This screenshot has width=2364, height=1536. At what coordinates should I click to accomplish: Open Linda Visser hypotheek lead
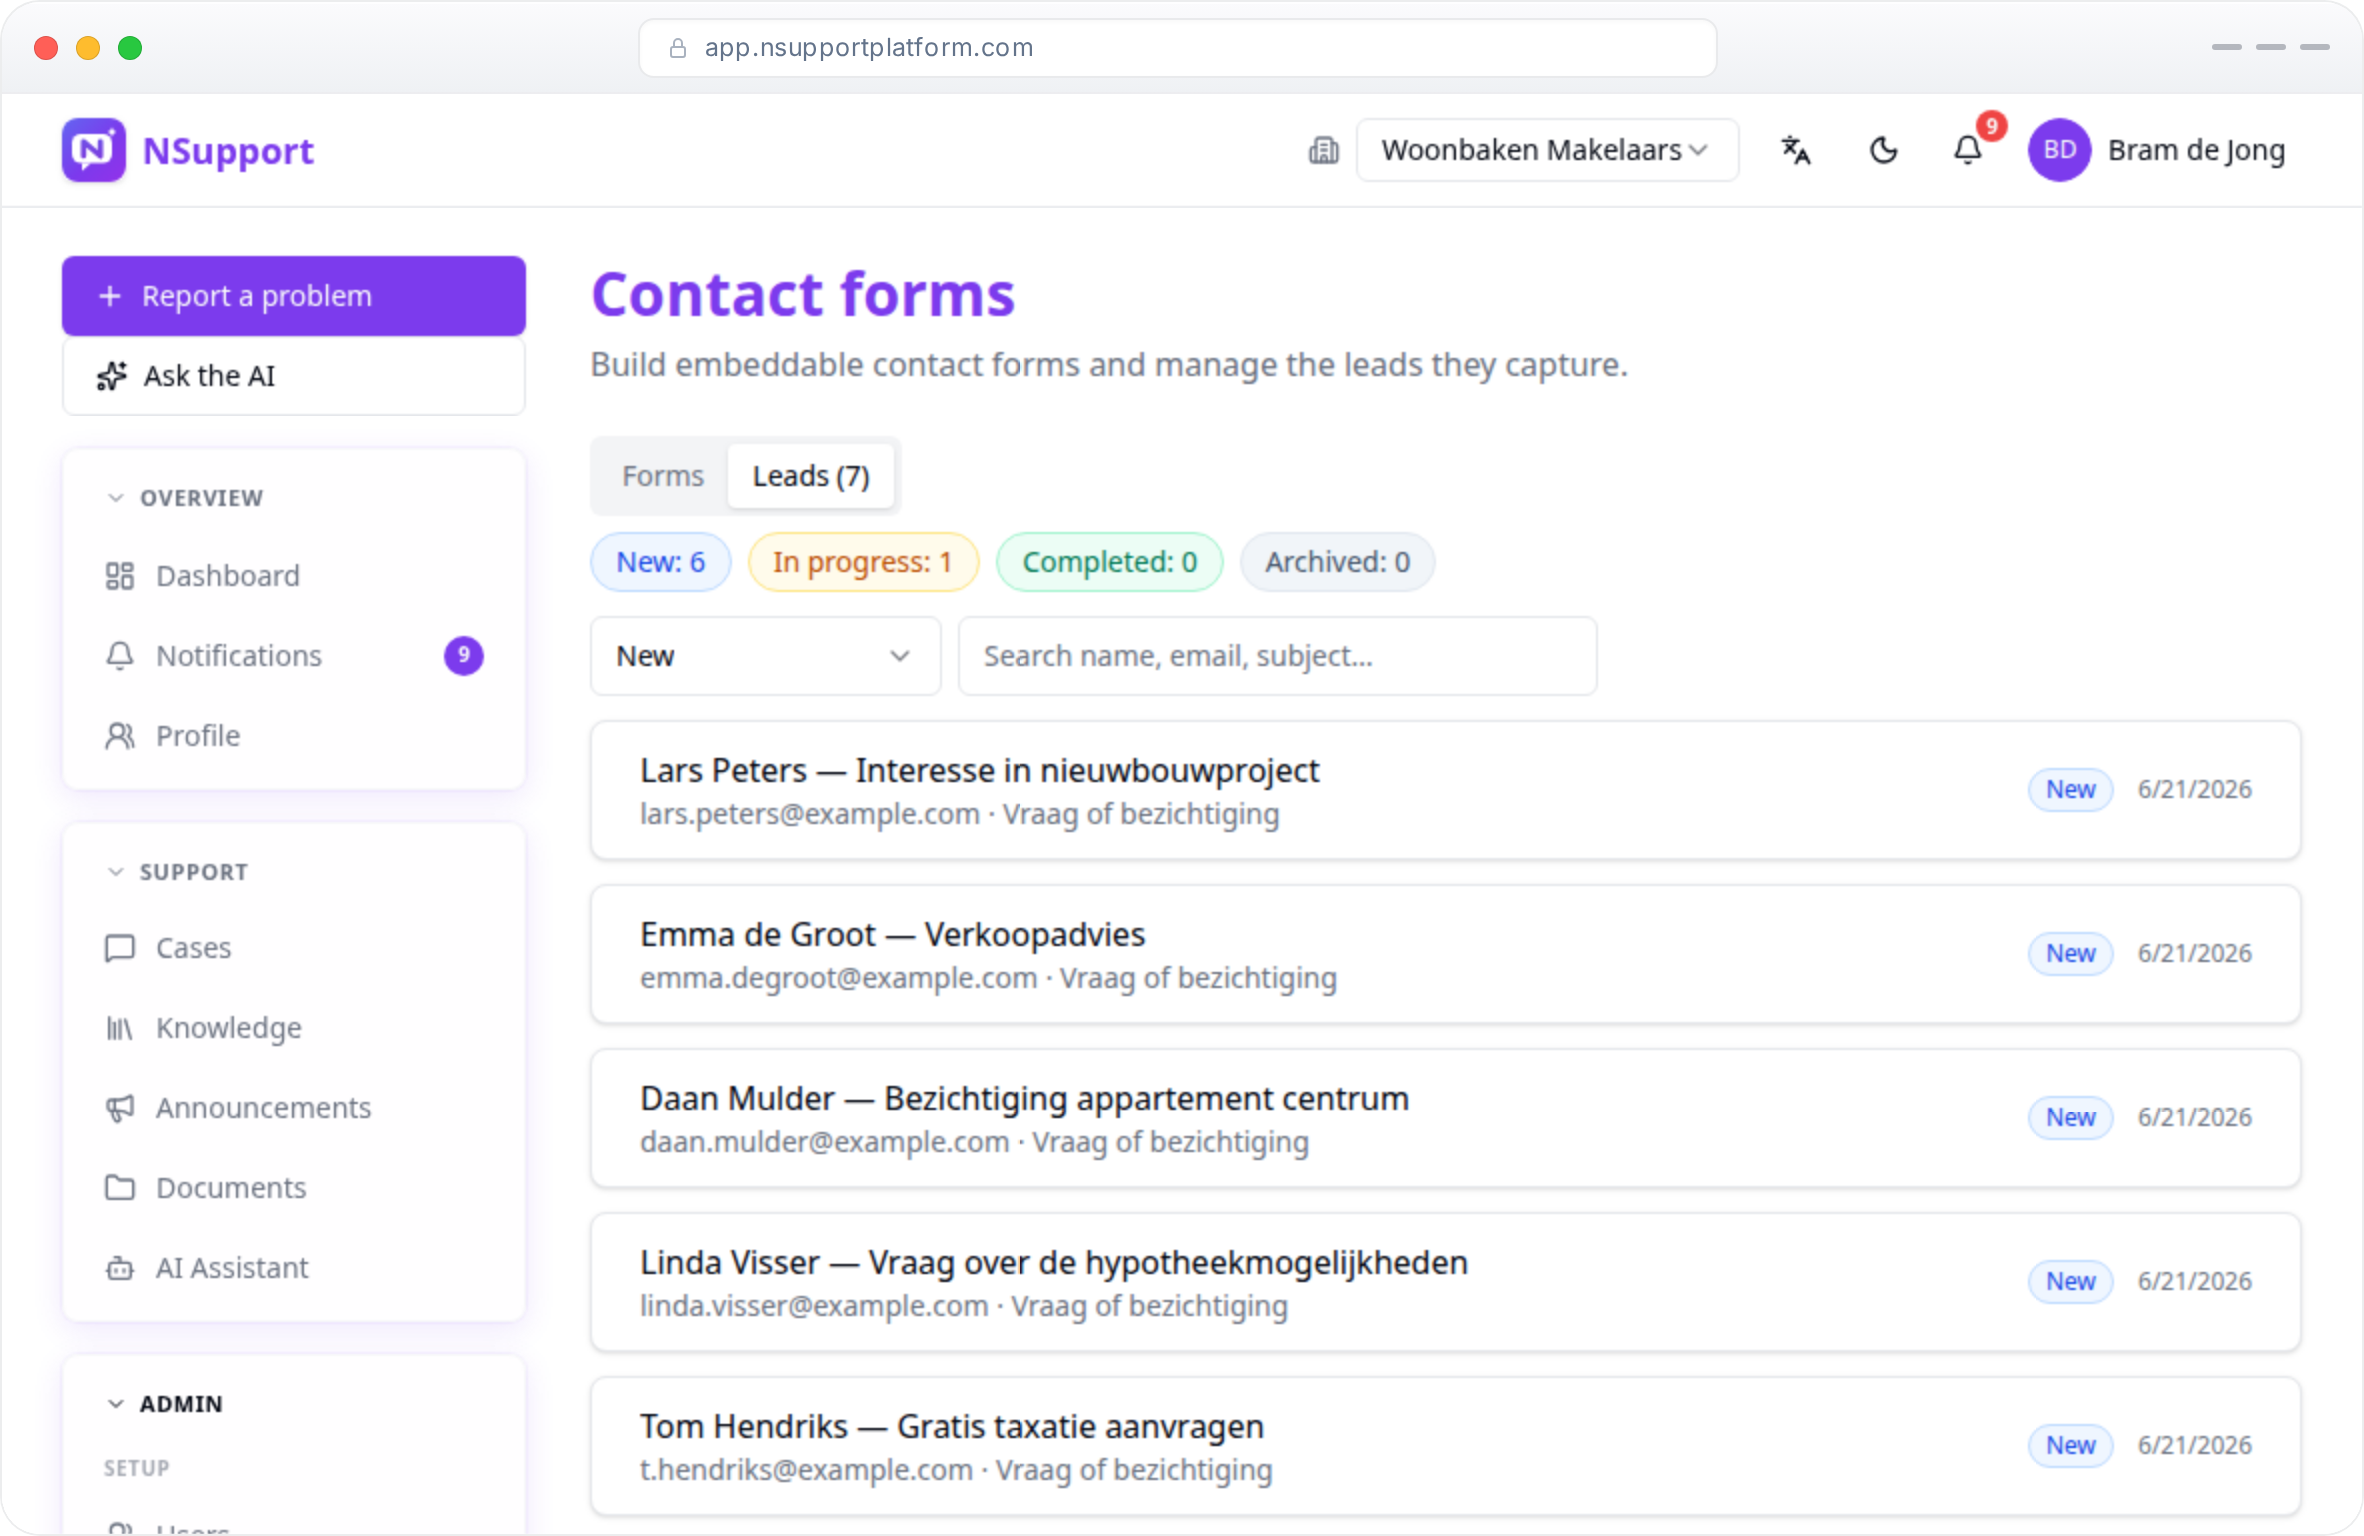1446,1282
